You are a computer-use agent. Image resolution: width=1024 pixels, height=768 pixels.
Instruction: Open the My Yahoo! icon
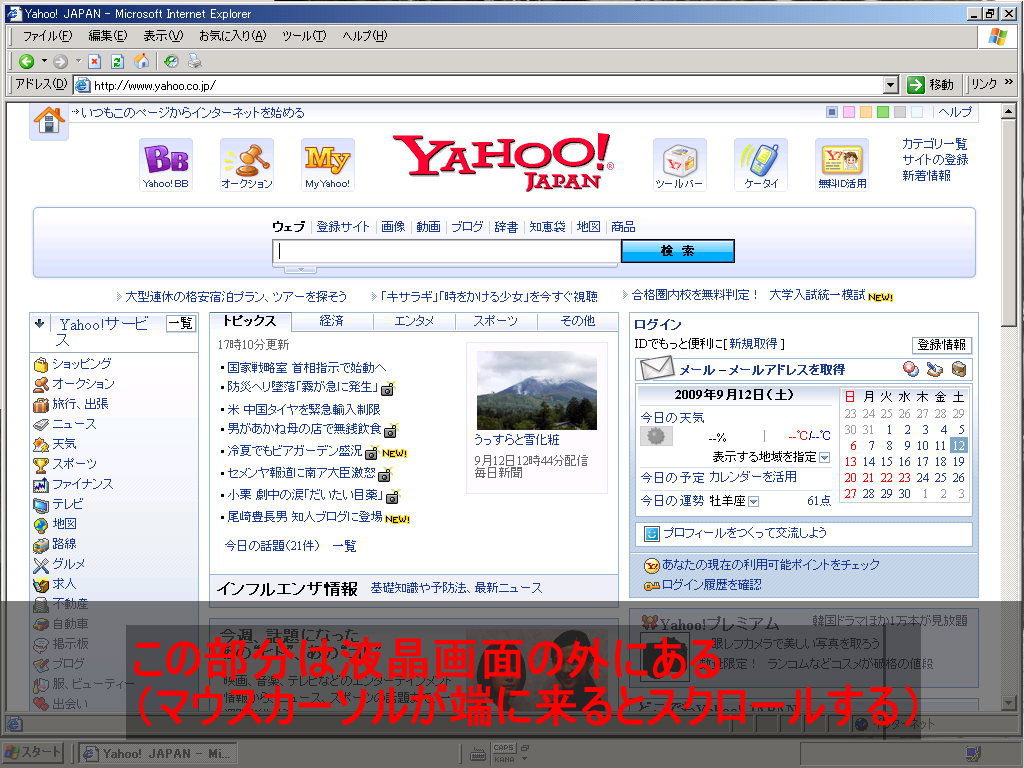[x=328, y=165]
